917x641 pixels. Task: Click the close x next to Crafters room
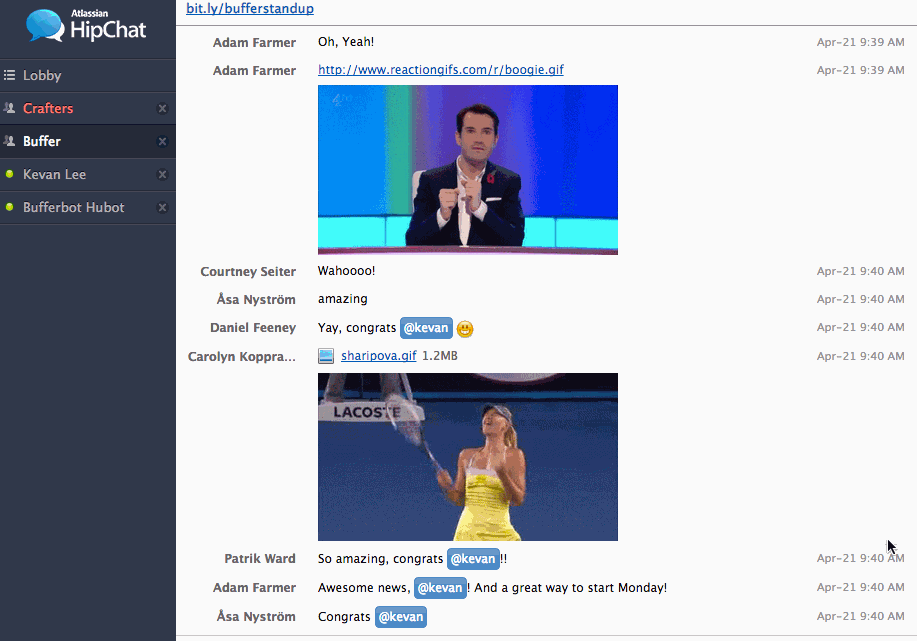[x=162, y=108]
